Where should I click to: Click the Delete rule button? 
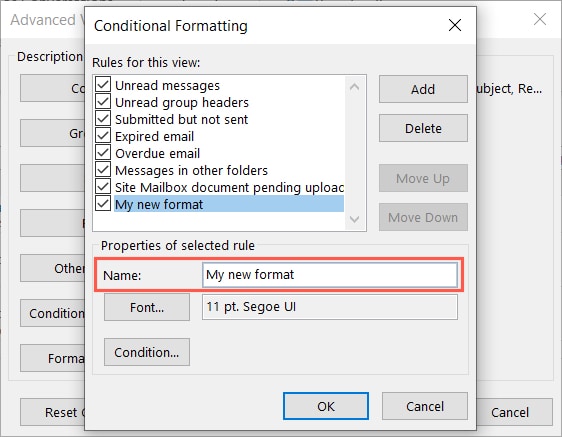point(423,128)
